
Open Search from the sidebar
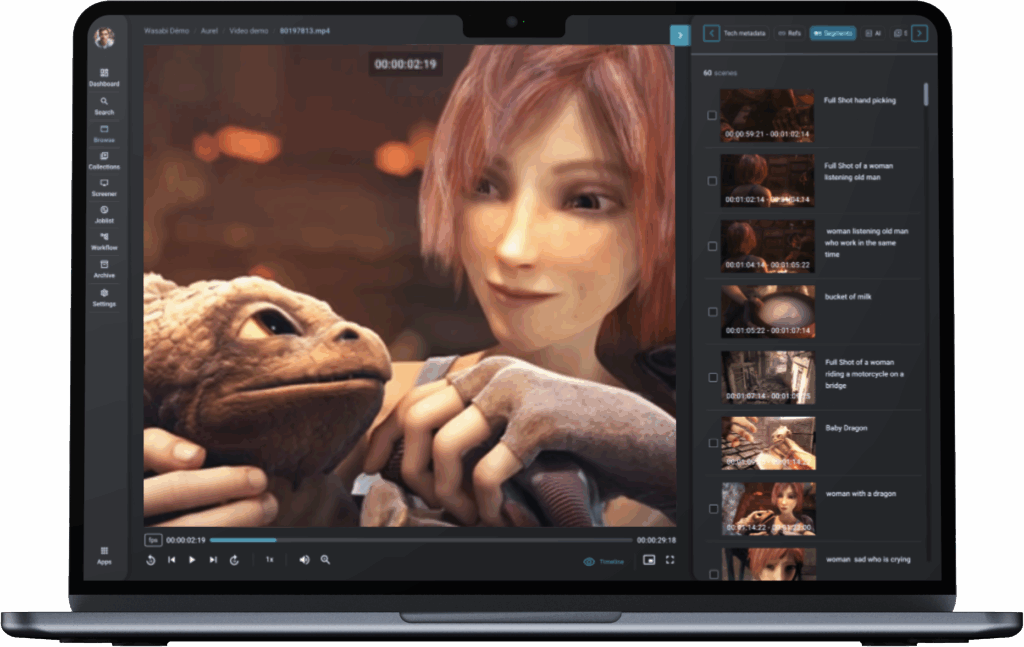(x=104, y=106)
